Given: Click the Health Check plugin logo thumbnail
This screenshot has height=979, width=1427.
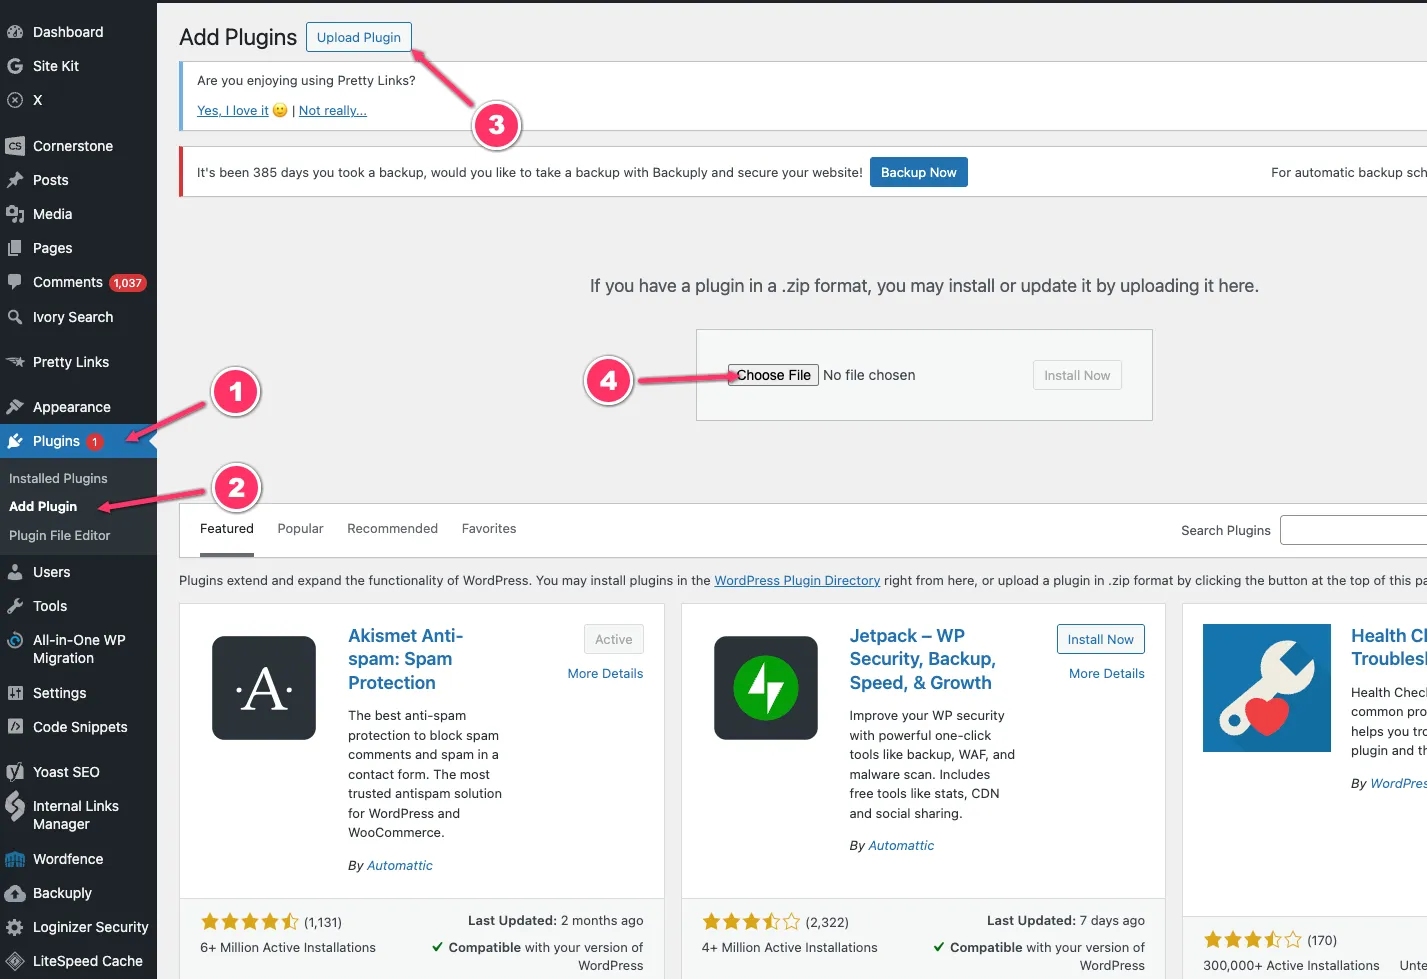Looking at the screenshot, I should coord(1267,688).
